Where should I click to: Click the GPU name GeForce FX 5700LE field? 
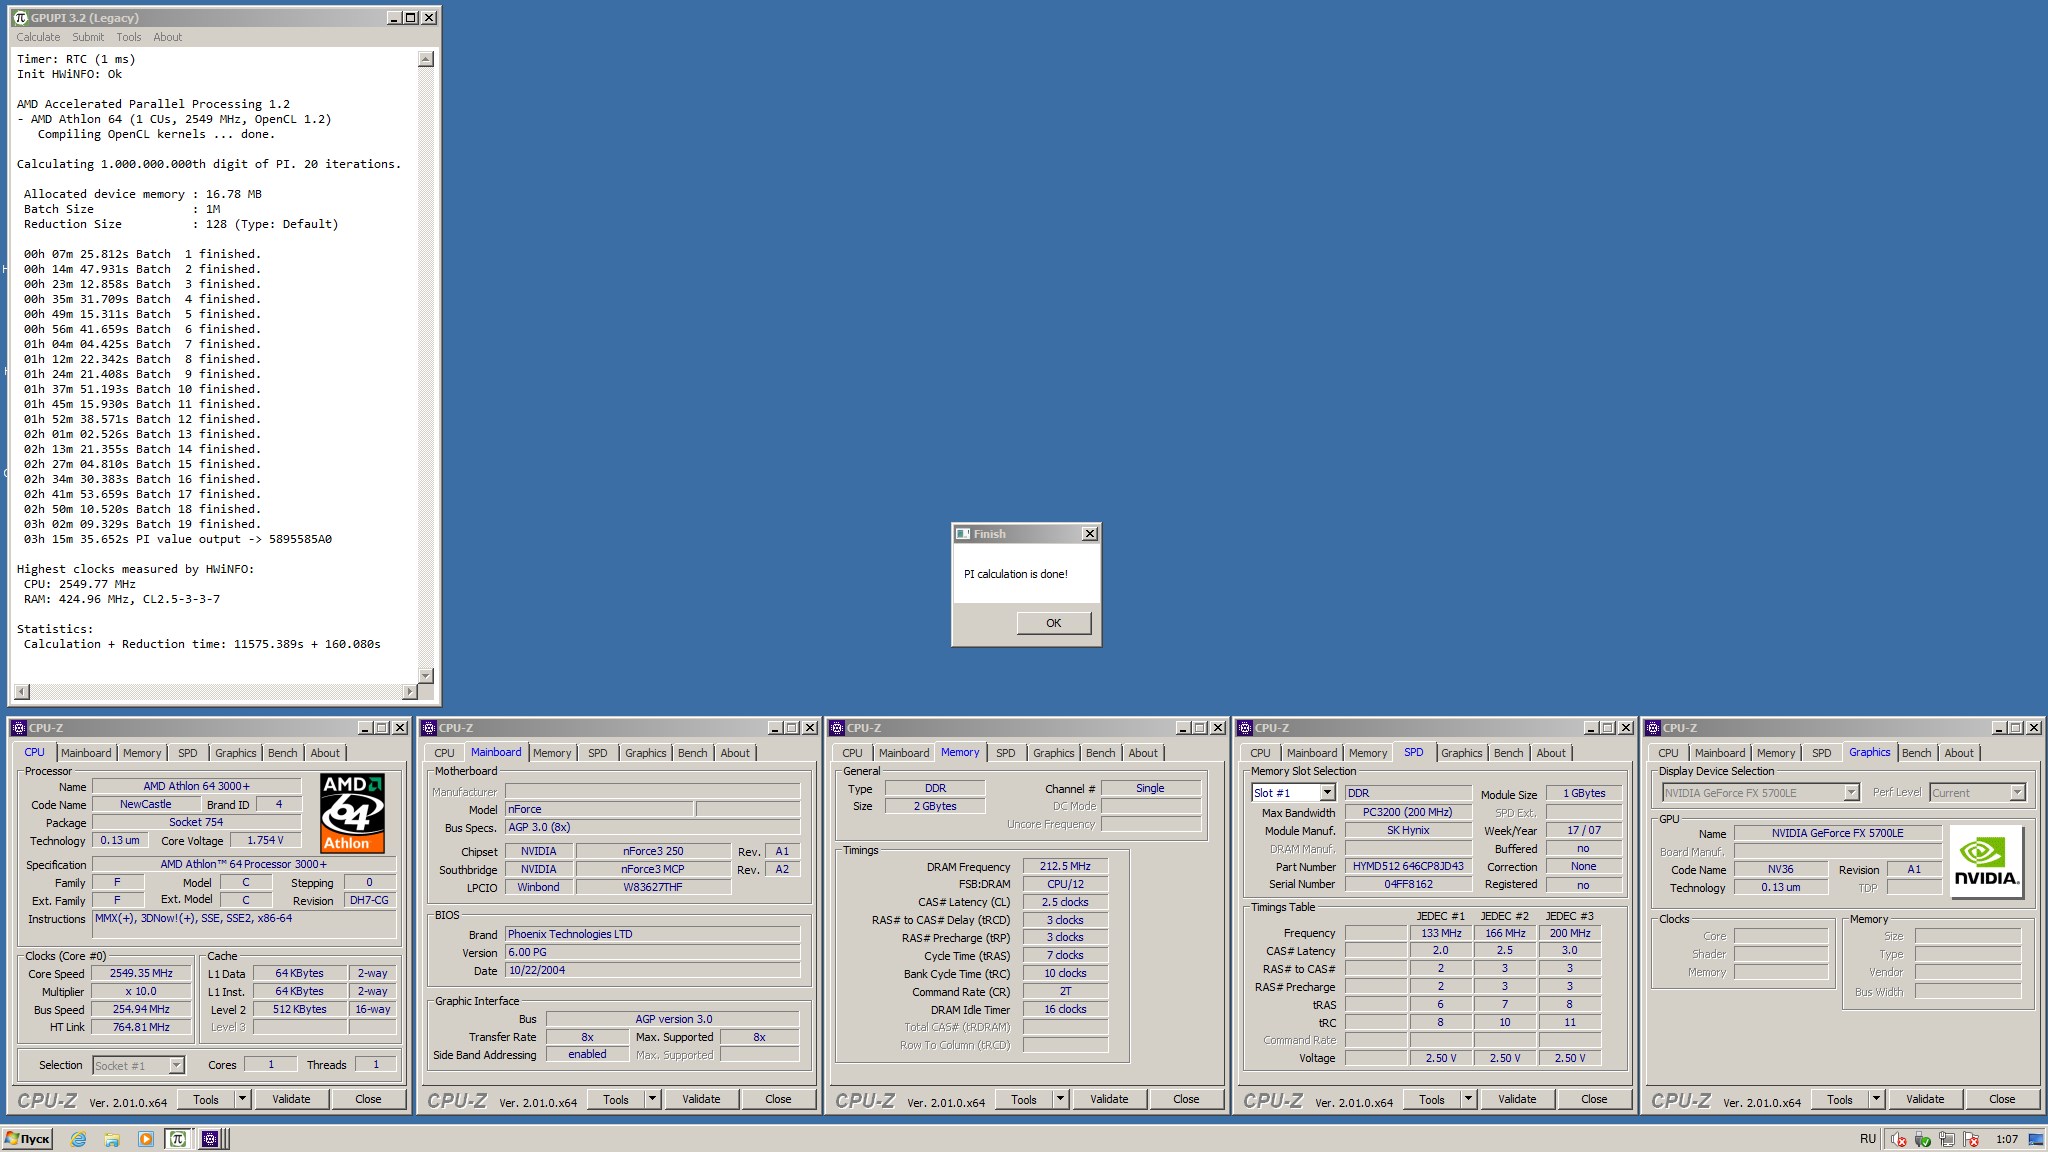(1837, 833)
